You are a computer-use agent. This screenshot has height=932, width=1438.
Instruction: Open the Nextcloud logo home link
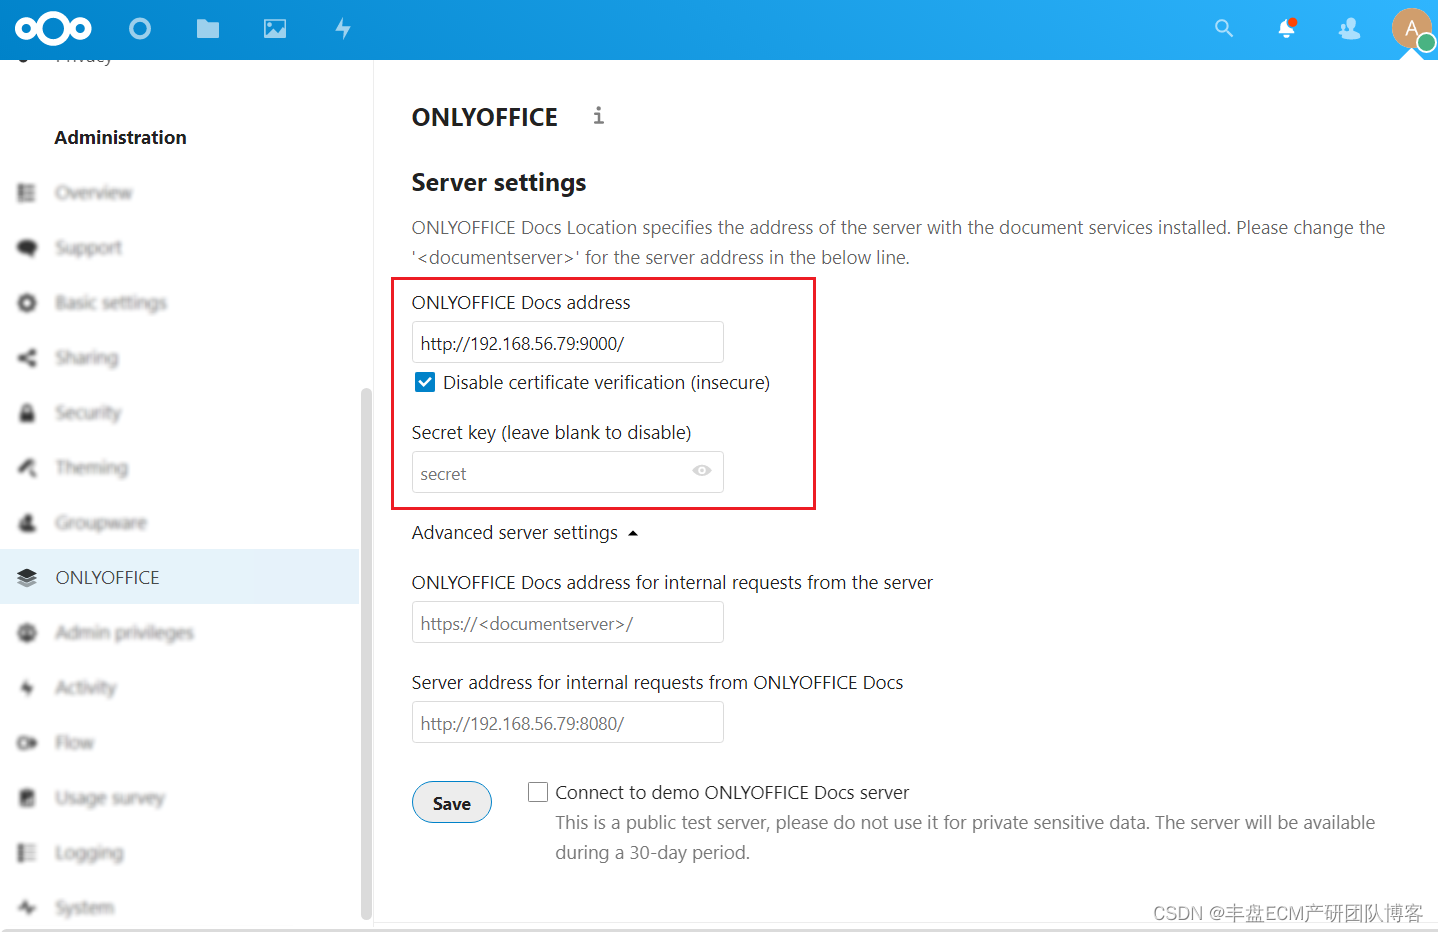coord(53,28)
